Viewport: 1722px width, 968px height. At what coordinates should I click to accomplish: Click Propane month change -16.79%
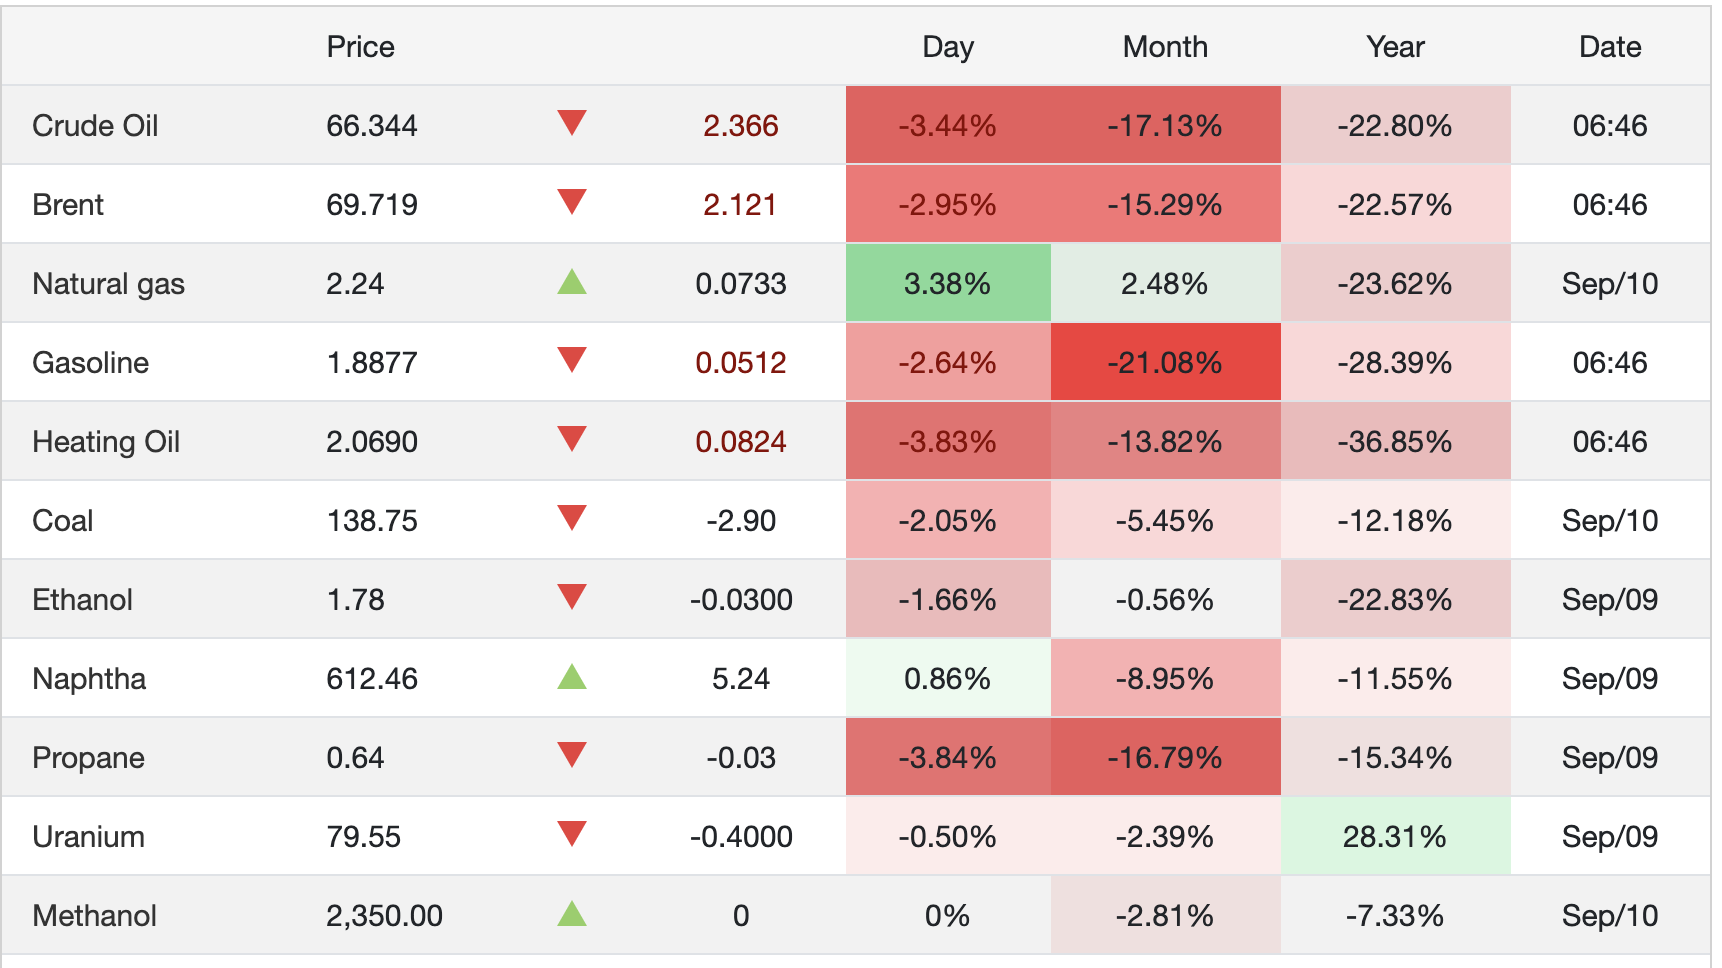click(1165, 758)
